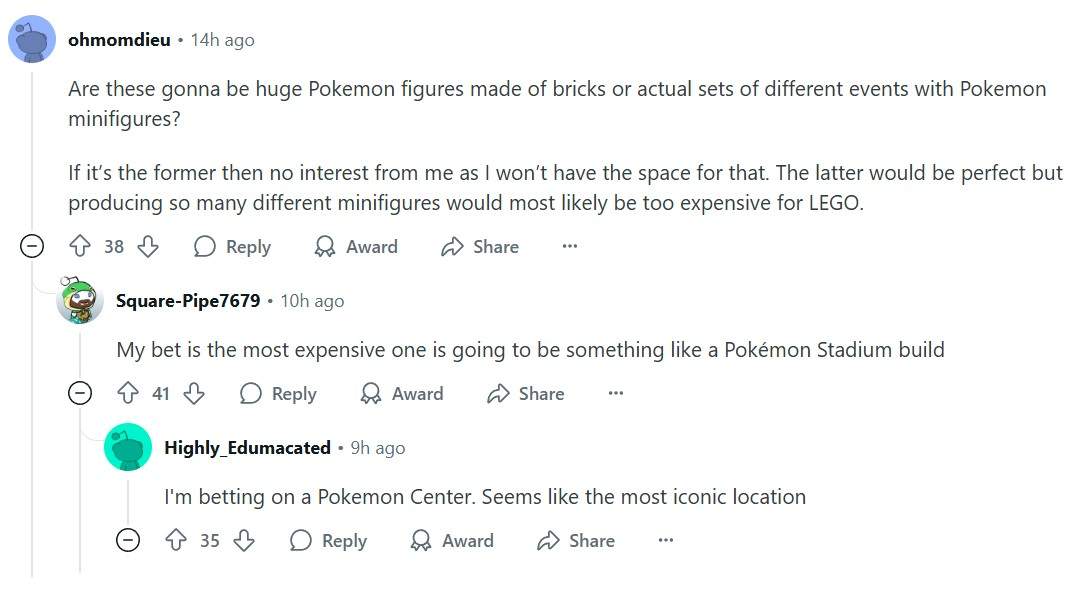Open more options on Square-Pipe7679's comment

(616, 394)
